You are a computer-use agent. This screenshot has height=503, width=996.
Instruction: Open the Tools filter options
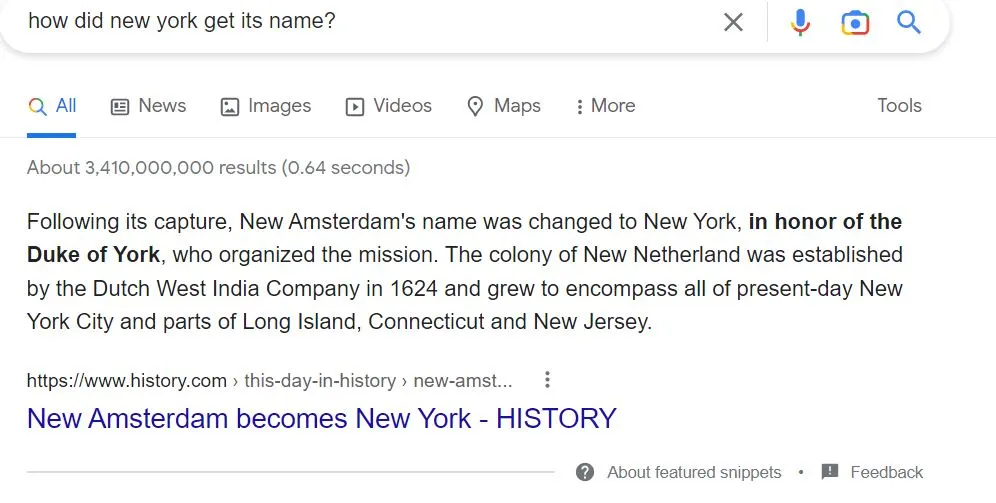pyautogui.click(x=899, y=105)
